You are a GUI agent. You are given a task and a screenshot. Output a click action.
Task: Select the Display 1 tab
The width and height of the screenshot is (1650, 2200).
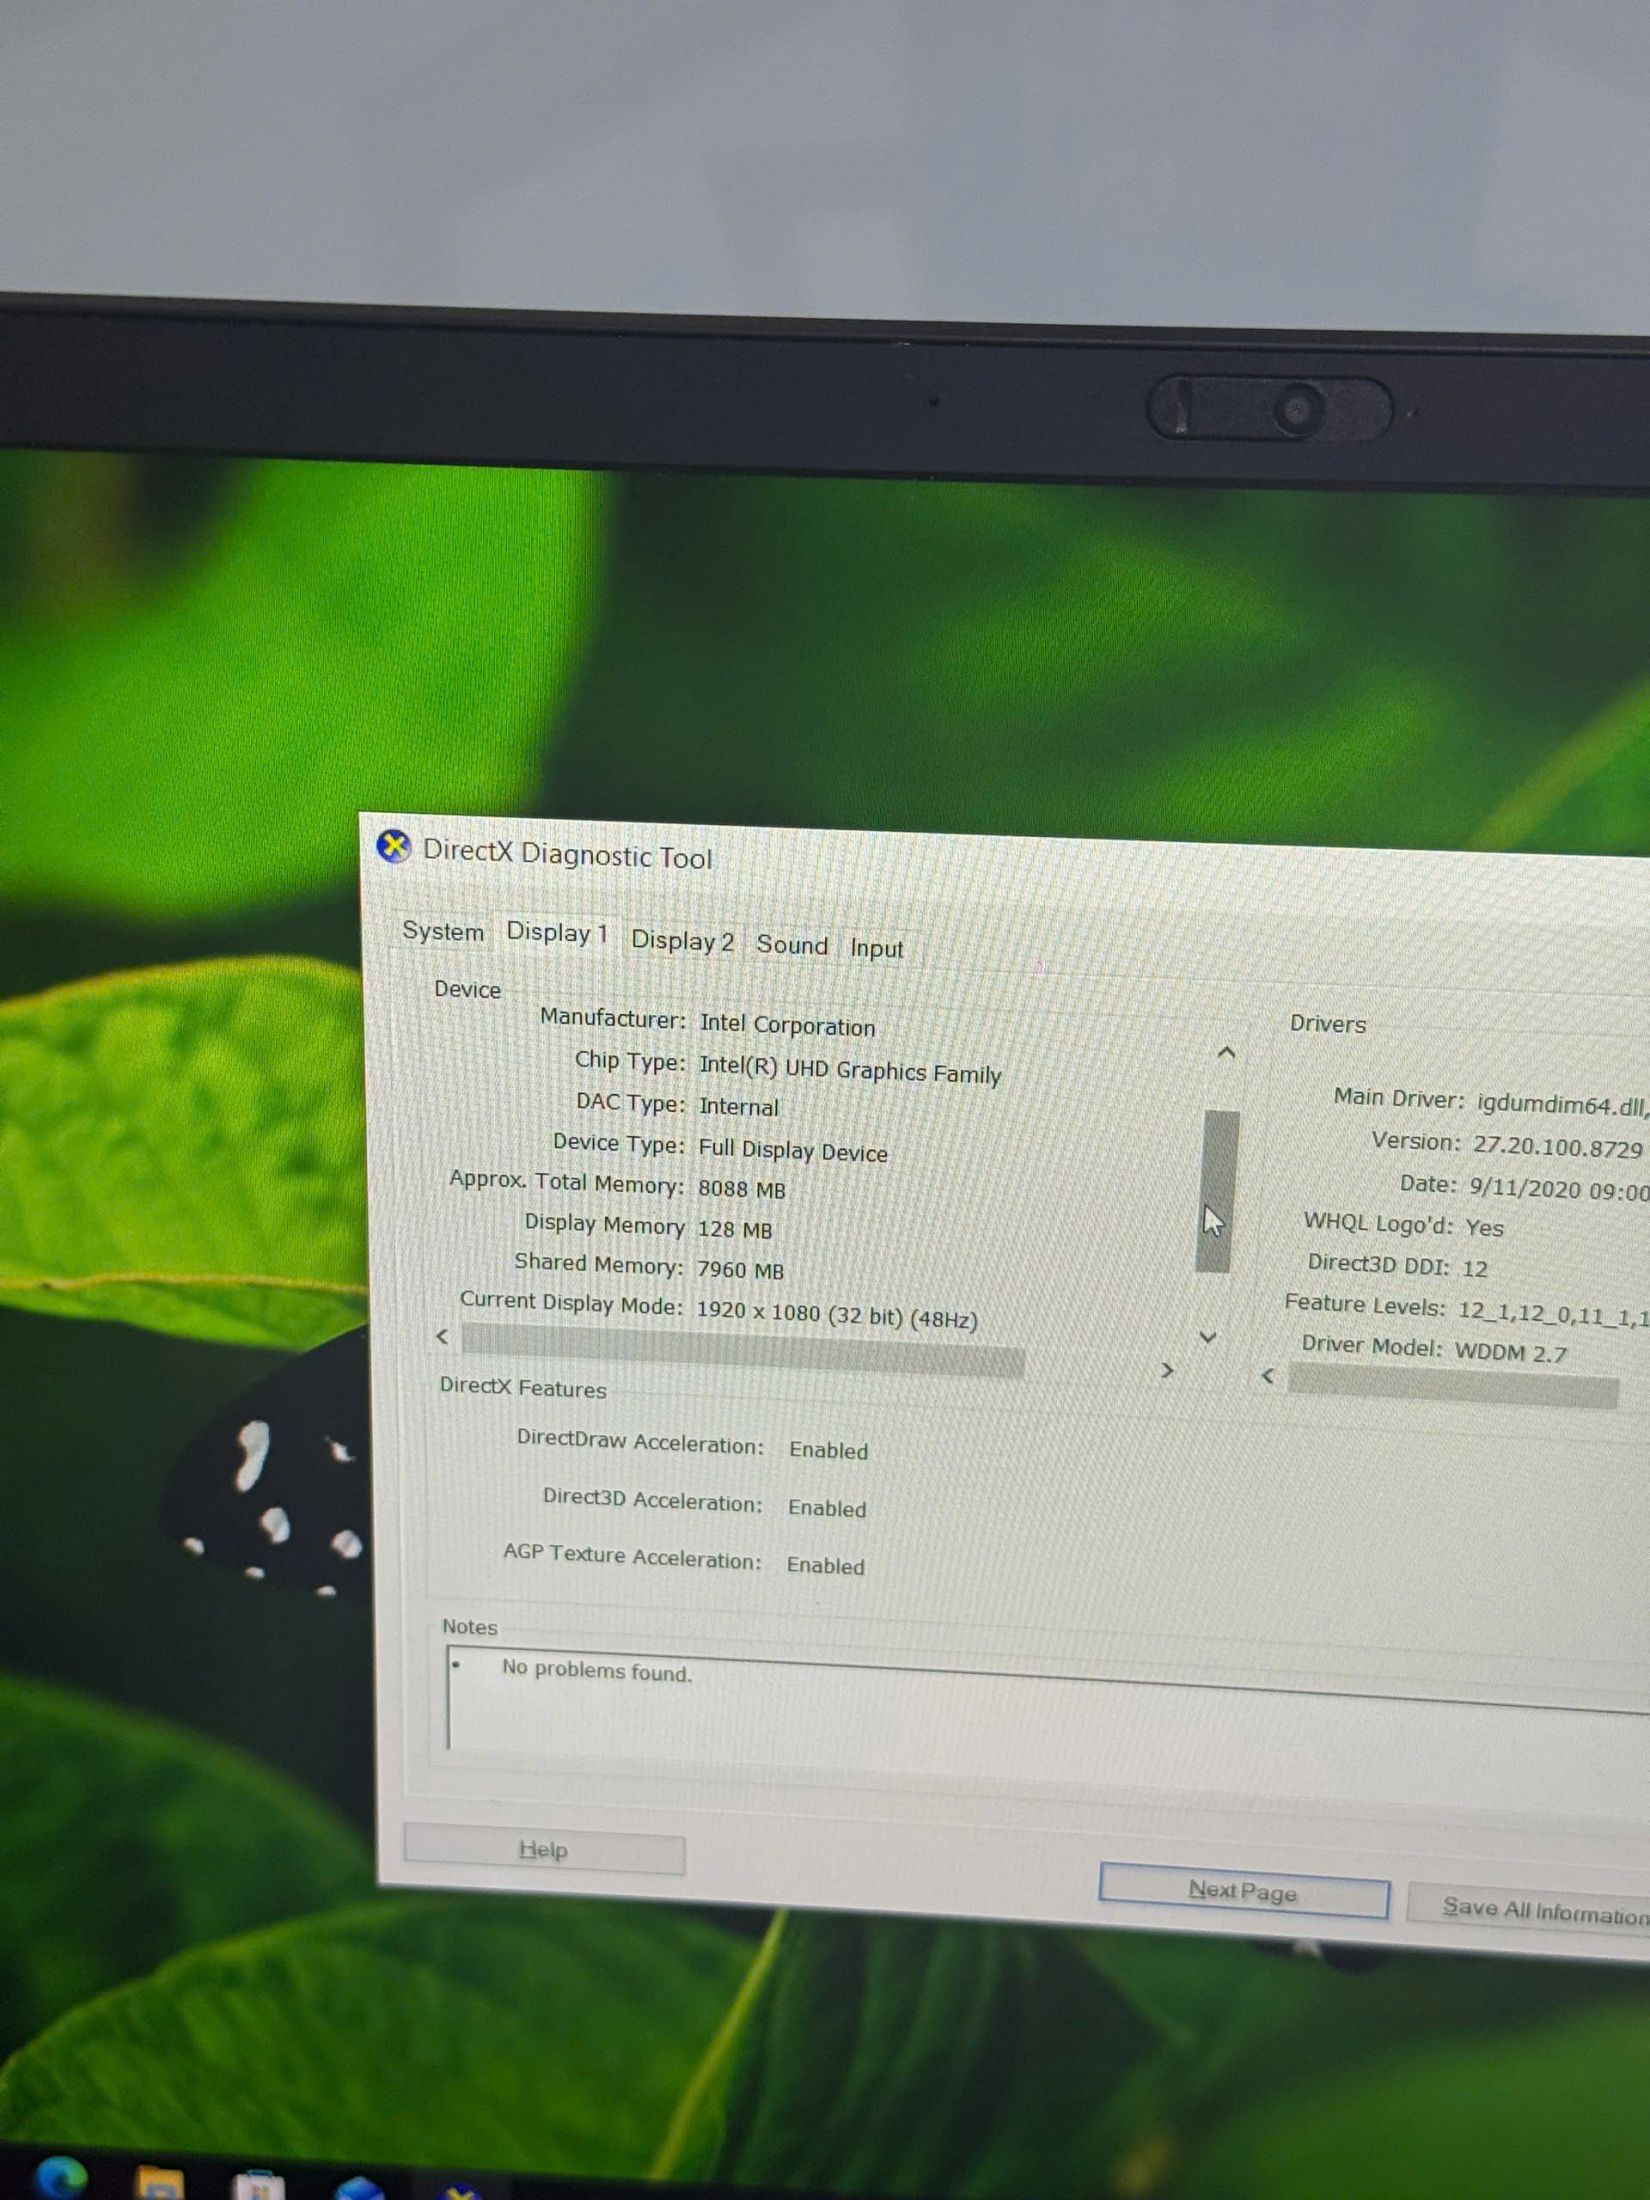(557, 932)
